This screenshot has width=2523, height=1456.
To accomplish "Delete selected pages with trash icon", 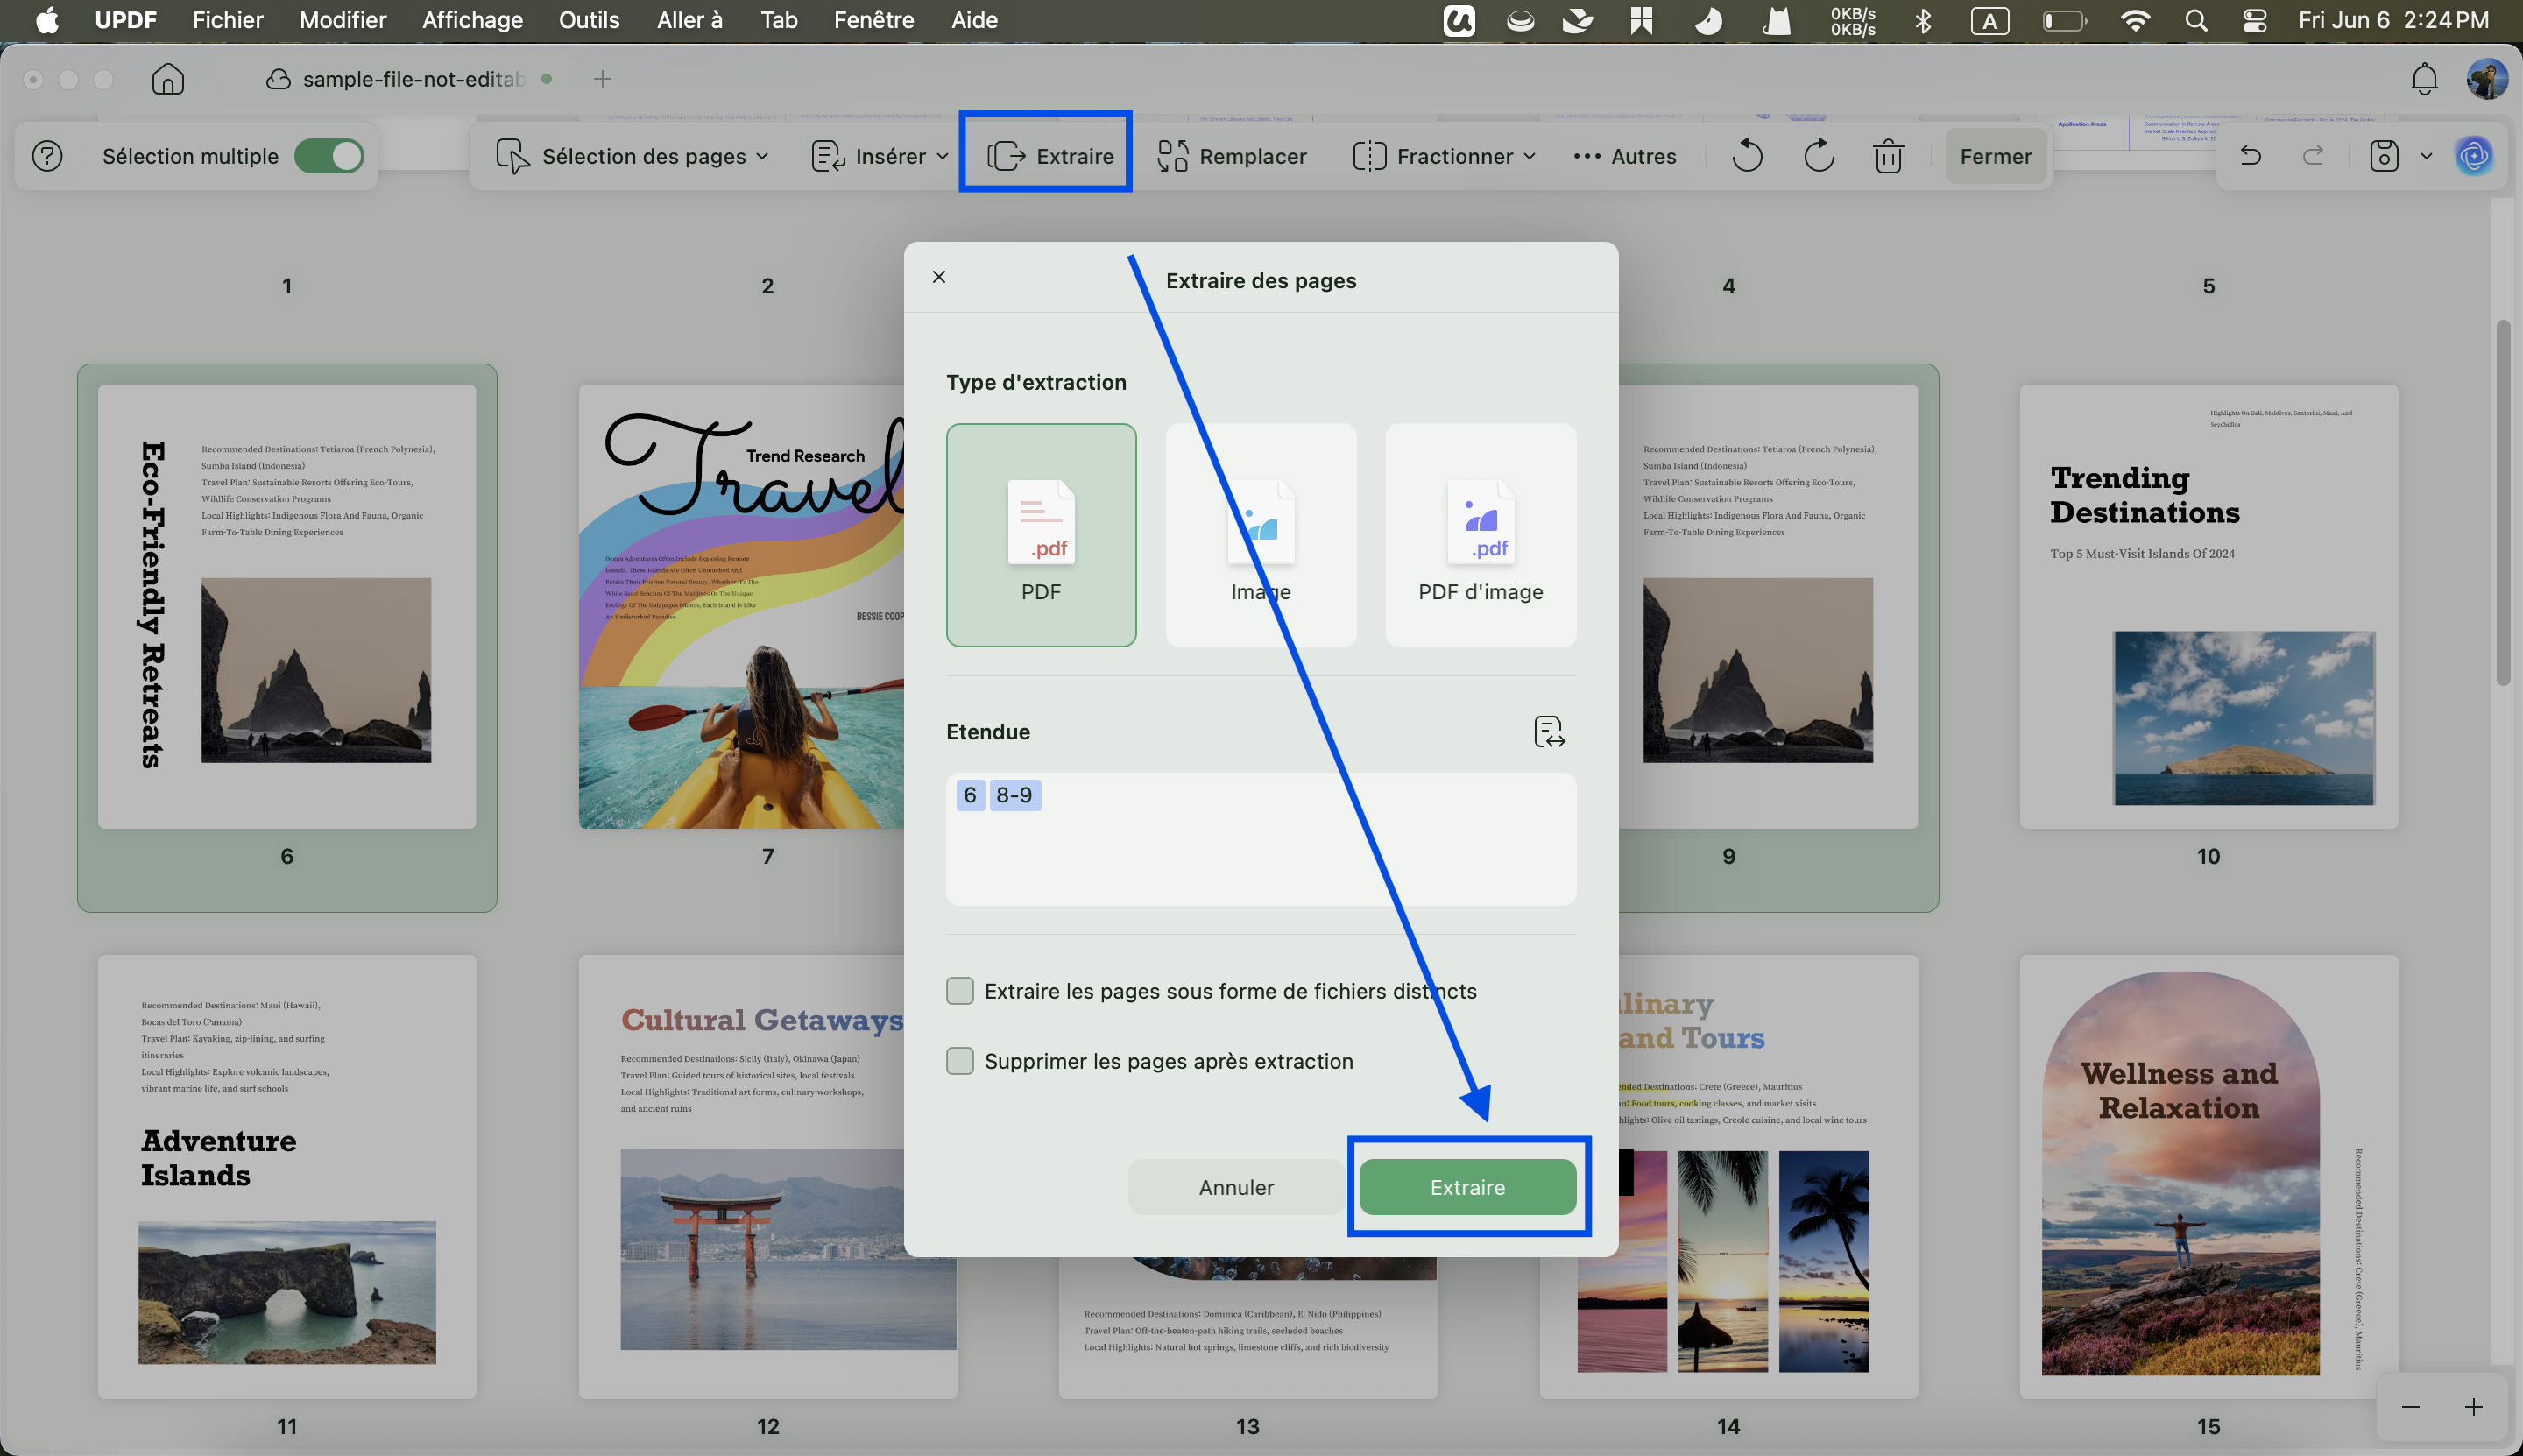I will (x=1888, y=156).
